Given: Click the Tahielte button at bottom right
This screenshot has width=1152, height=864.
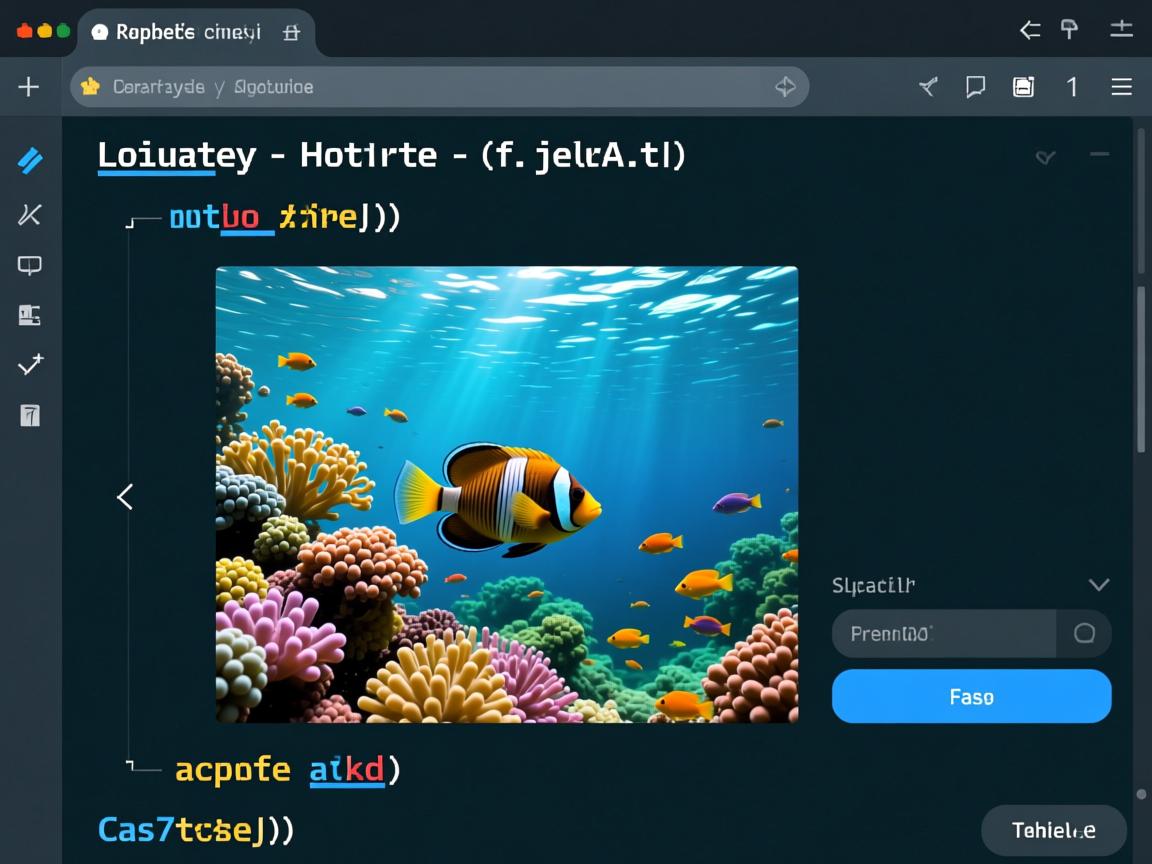Looking at the screenshot, I should tap(1053, 830).
